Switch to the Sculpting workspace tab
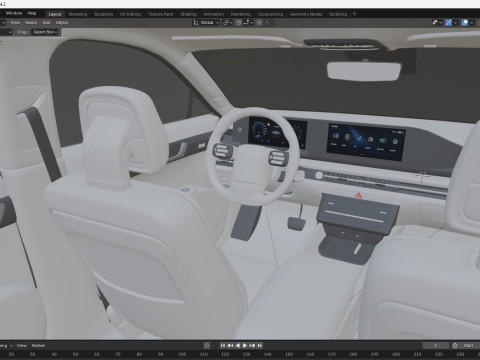Image resolution: width=480 pixels, height=360 pixels. [103, 14]
